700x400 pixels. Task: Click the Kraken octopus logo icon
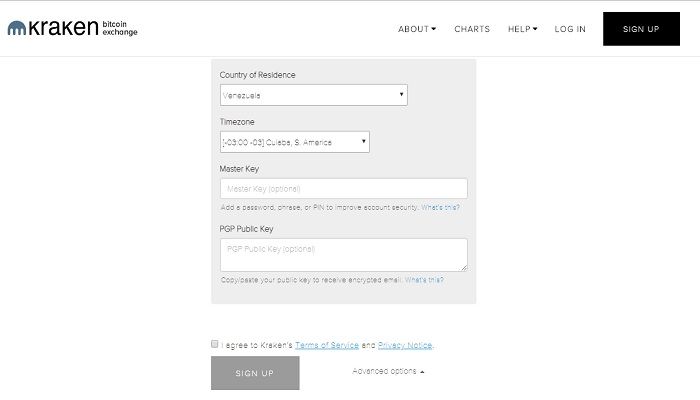pos(17,29)
